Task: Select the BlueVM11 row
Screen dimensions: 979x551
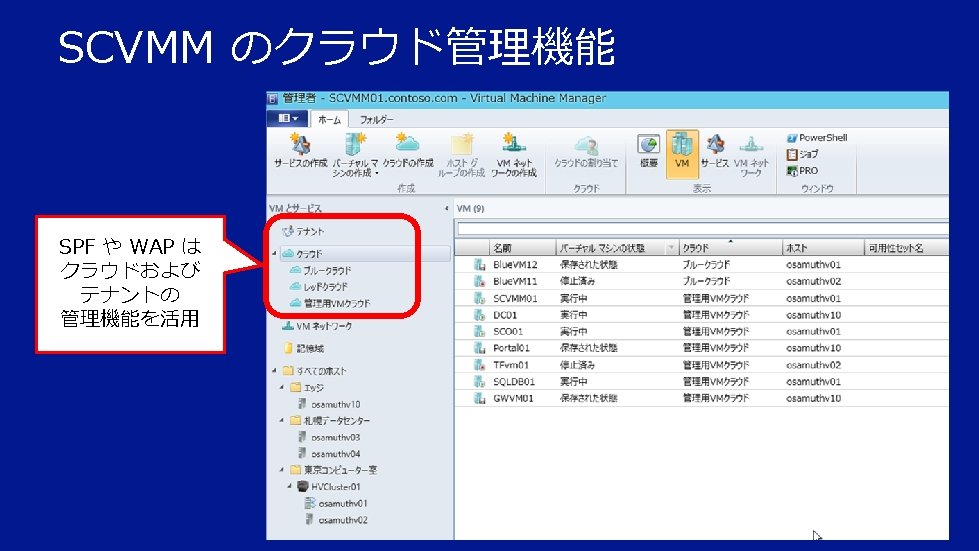Action: (x=701, y=281)
